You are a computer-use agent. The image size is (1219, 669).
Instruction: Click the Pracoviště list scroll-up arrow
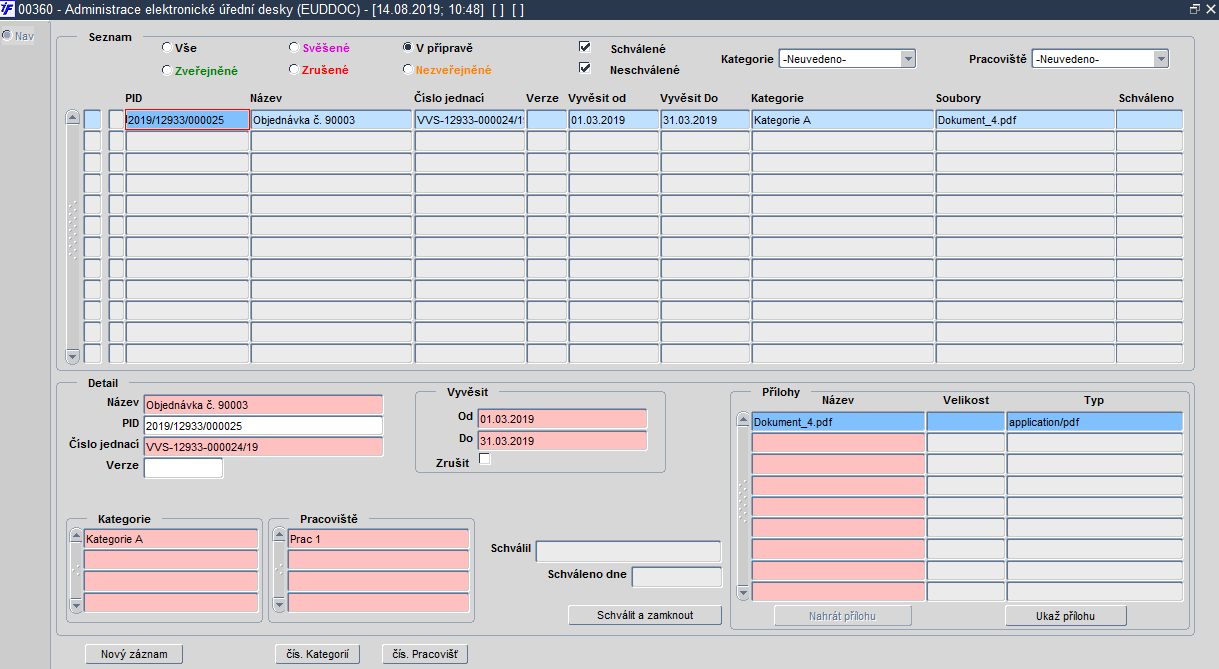(280, 537)
